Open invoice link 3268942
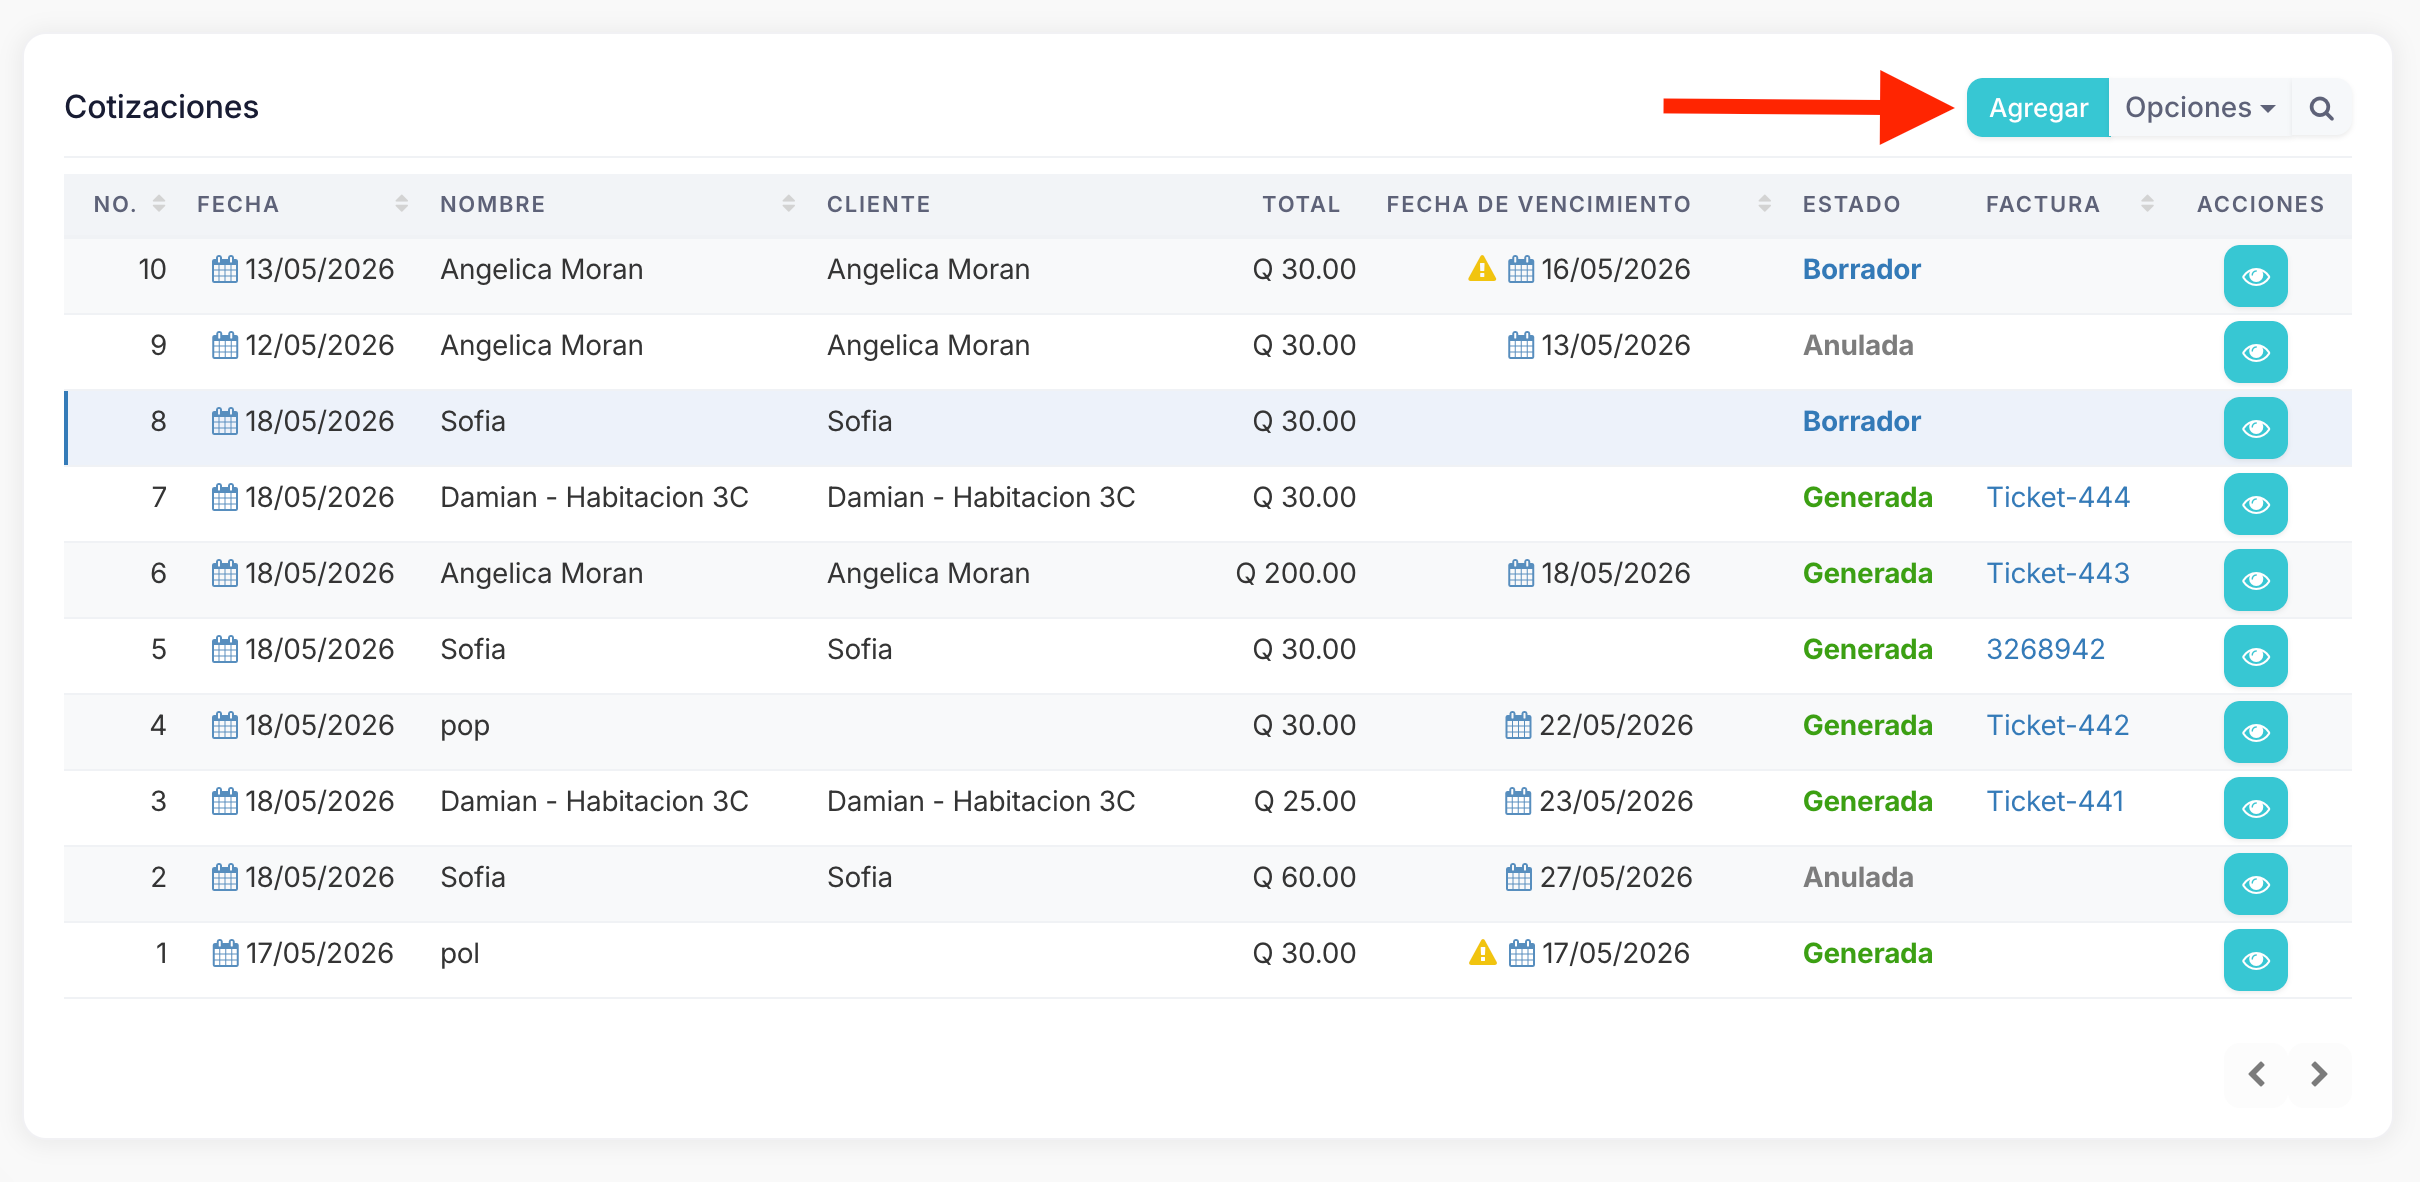The height and width of the screenshot is (1182, 2420). (x=2045, y=649)
